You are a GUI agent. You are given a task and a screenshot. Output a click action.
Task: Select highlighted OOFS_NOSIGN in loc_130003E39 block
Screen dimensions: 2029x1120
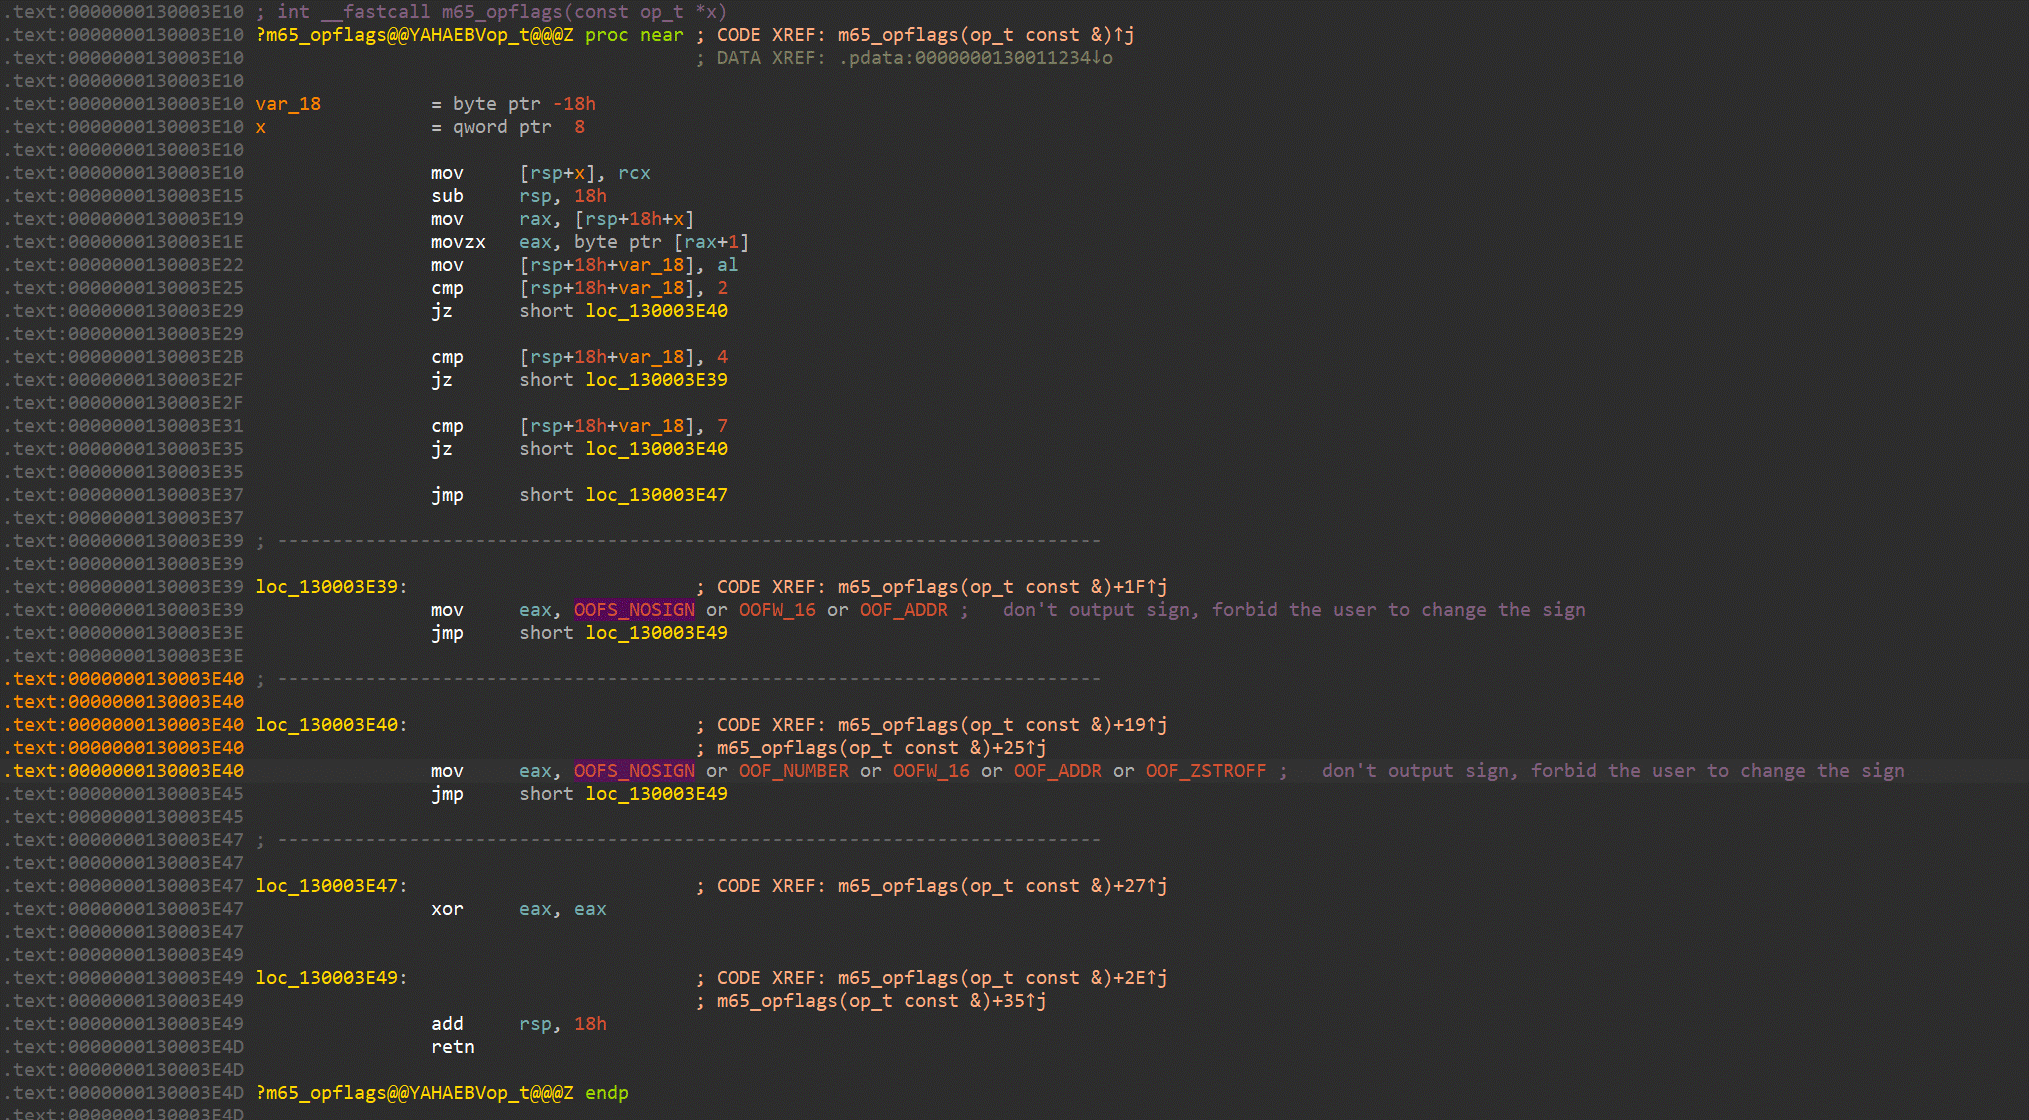click(633, 610)
